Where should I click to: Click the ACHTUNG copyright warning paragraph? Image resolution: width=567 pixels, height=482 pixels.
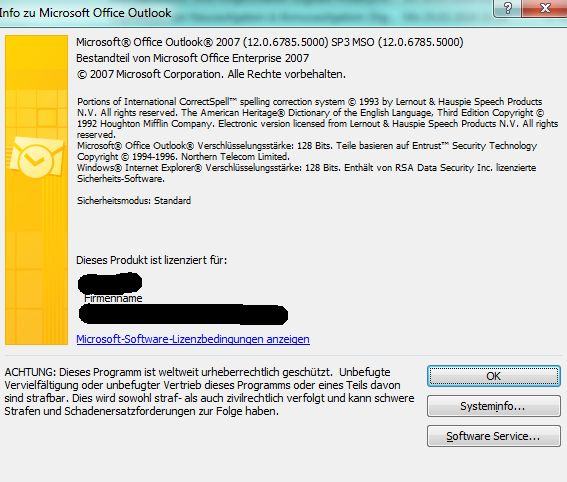click(209, 392)
